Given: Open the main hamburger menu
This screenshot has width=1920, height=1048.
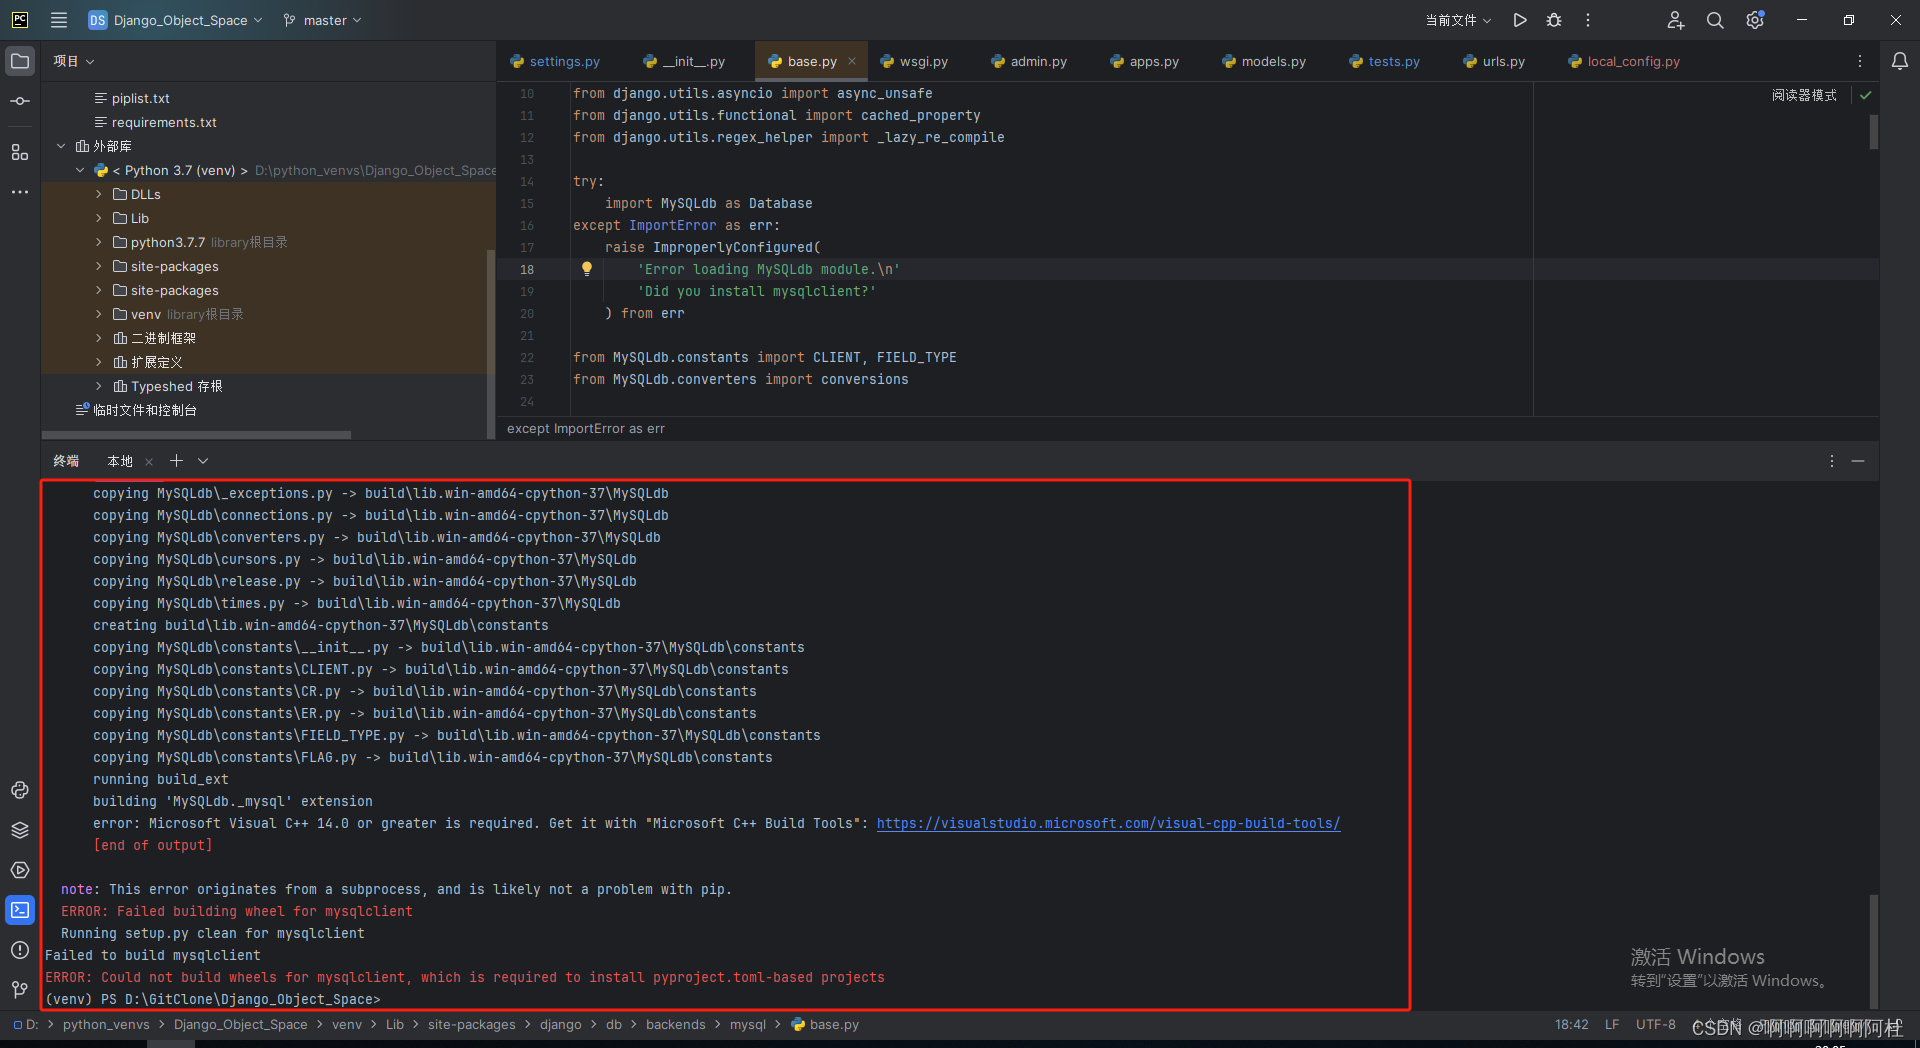Looking at the screenshot, I should click(59, 20).
